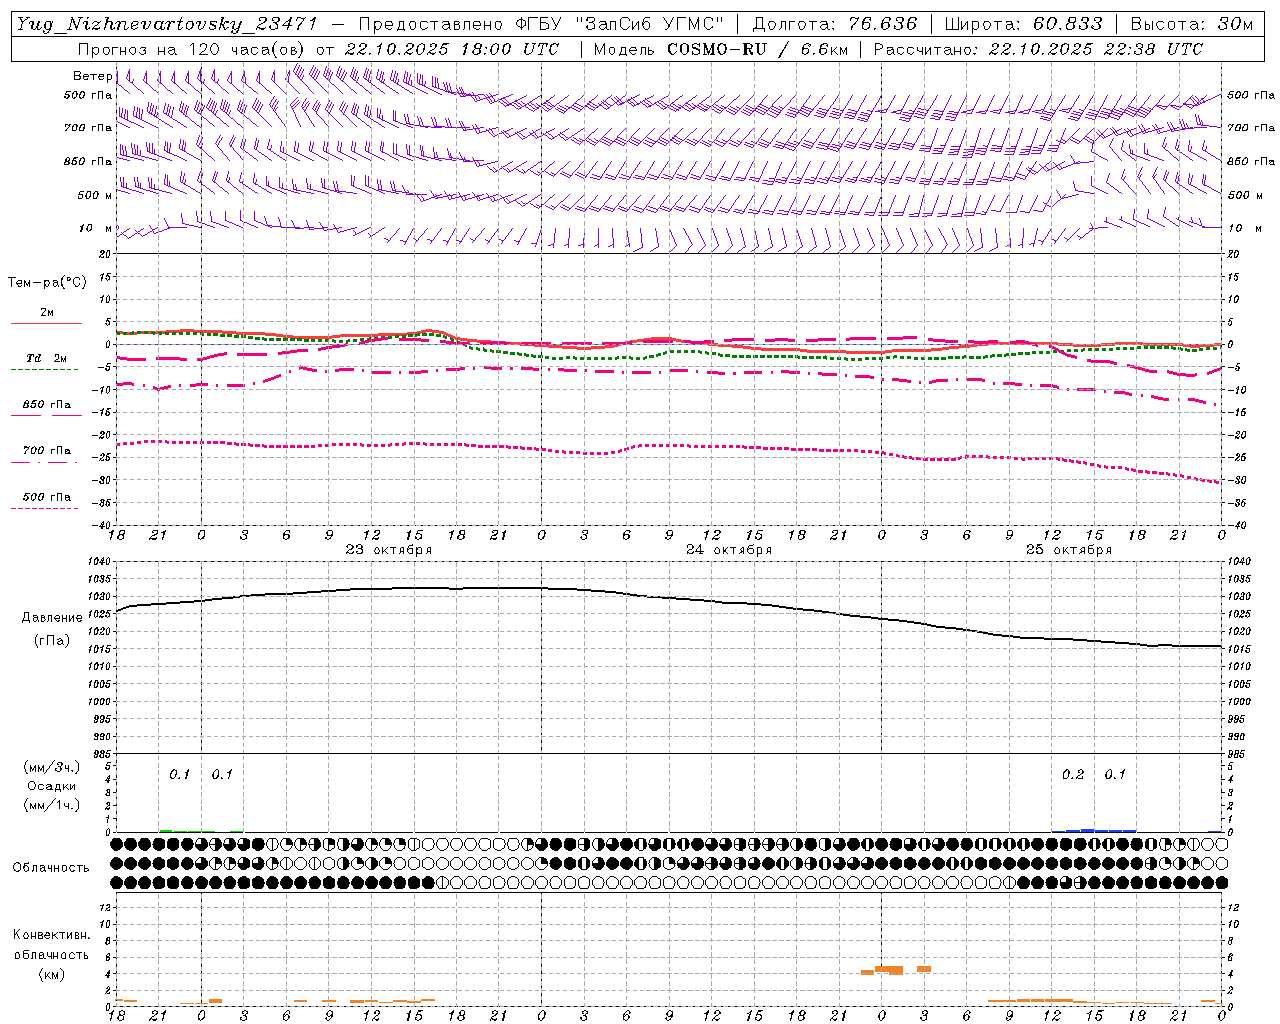Click the '23 октября' date label
The width and height of the screenshot is (1280, 1024).
[x=389, y=550]
